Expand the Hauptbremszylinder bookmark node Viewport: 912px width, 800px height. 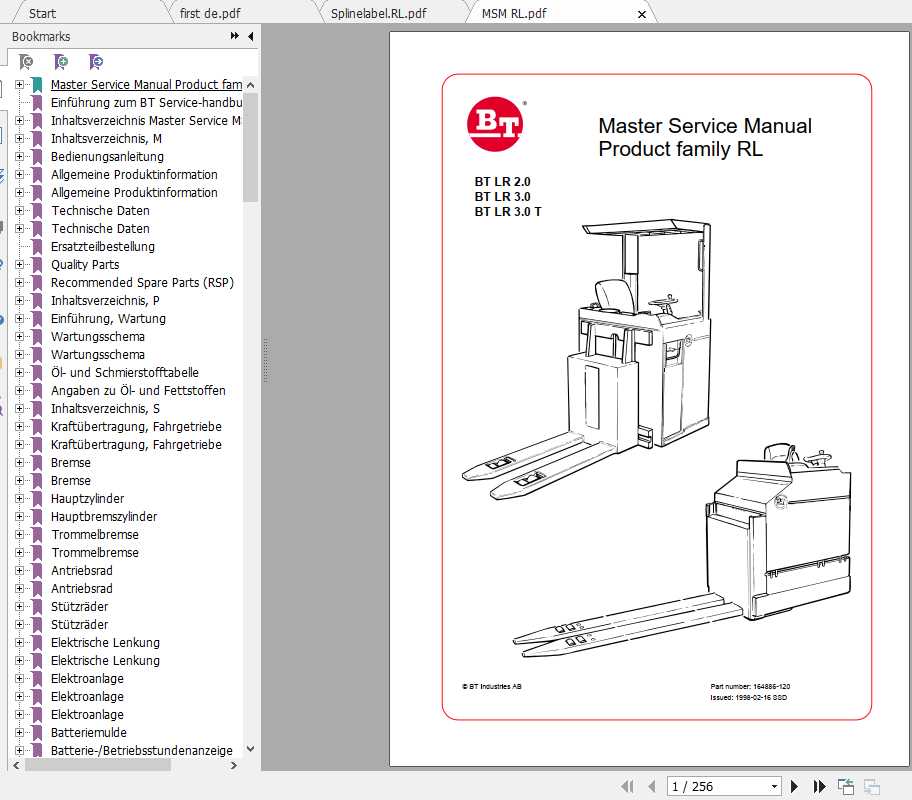19,517
